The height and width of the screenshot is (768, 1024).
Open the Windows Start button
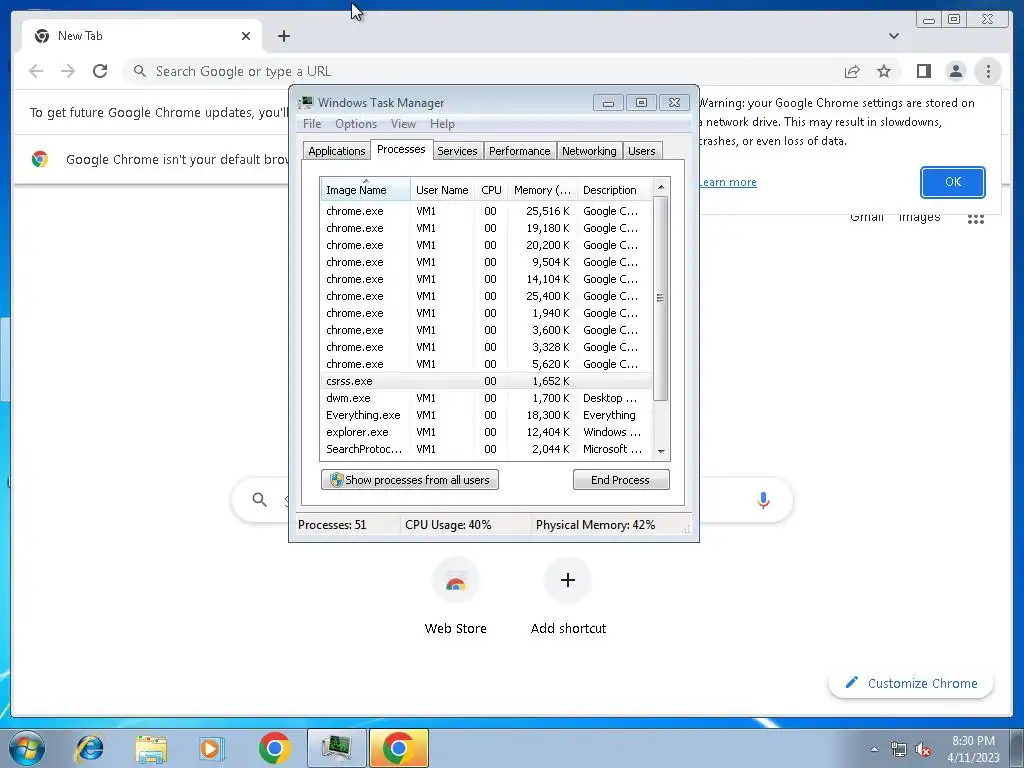27,748
